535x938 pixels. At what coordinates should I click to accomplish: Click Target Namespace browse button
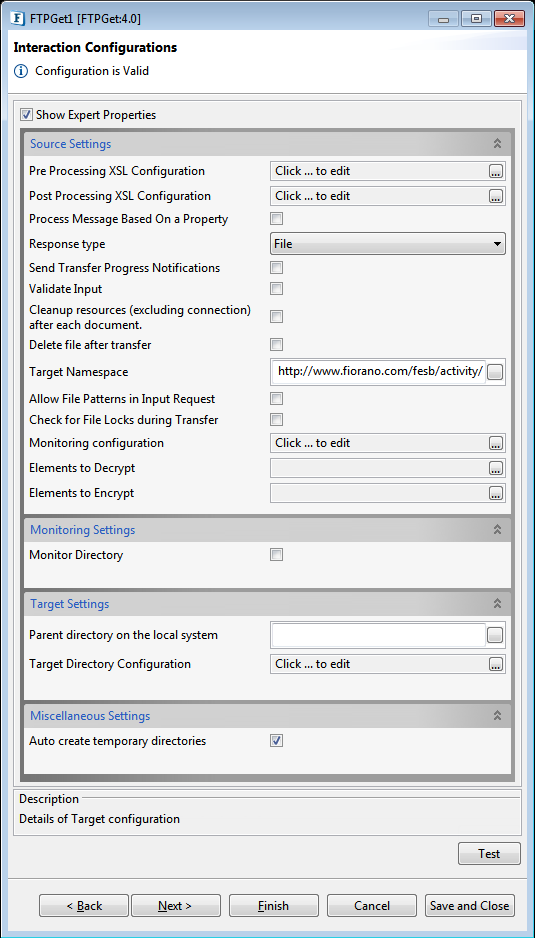(495, 372)
